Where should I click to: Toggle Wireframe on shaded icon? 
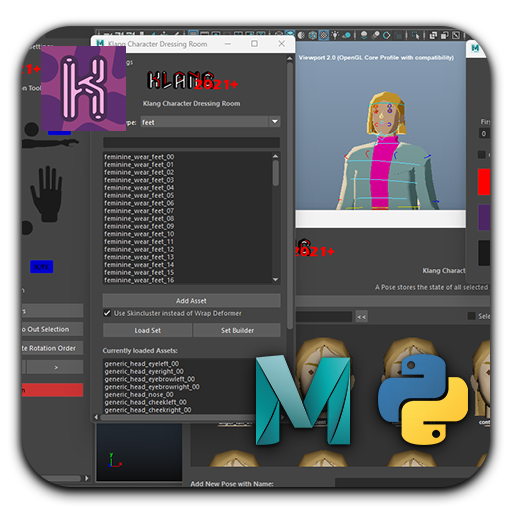click(x=313, y=35)
